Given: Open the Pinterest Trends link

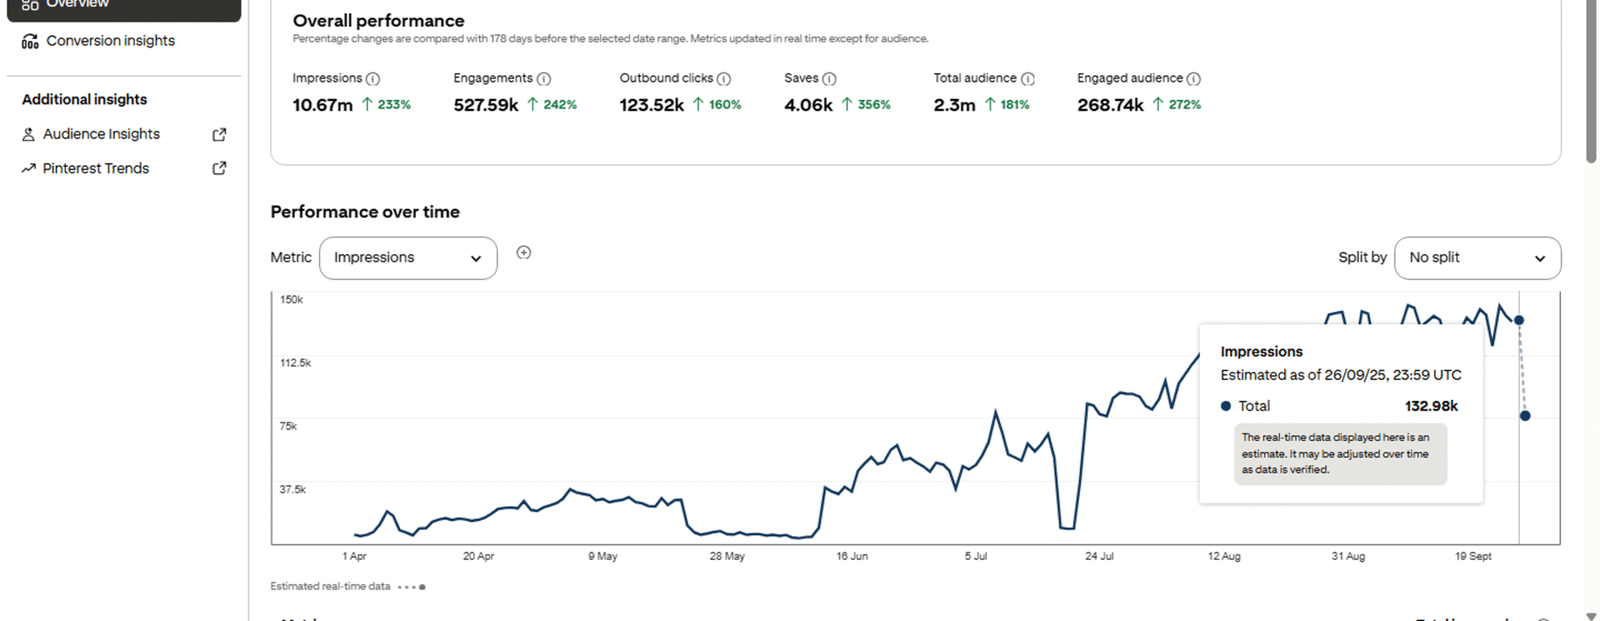Looking at the screenshot, I should coord(96,168).
